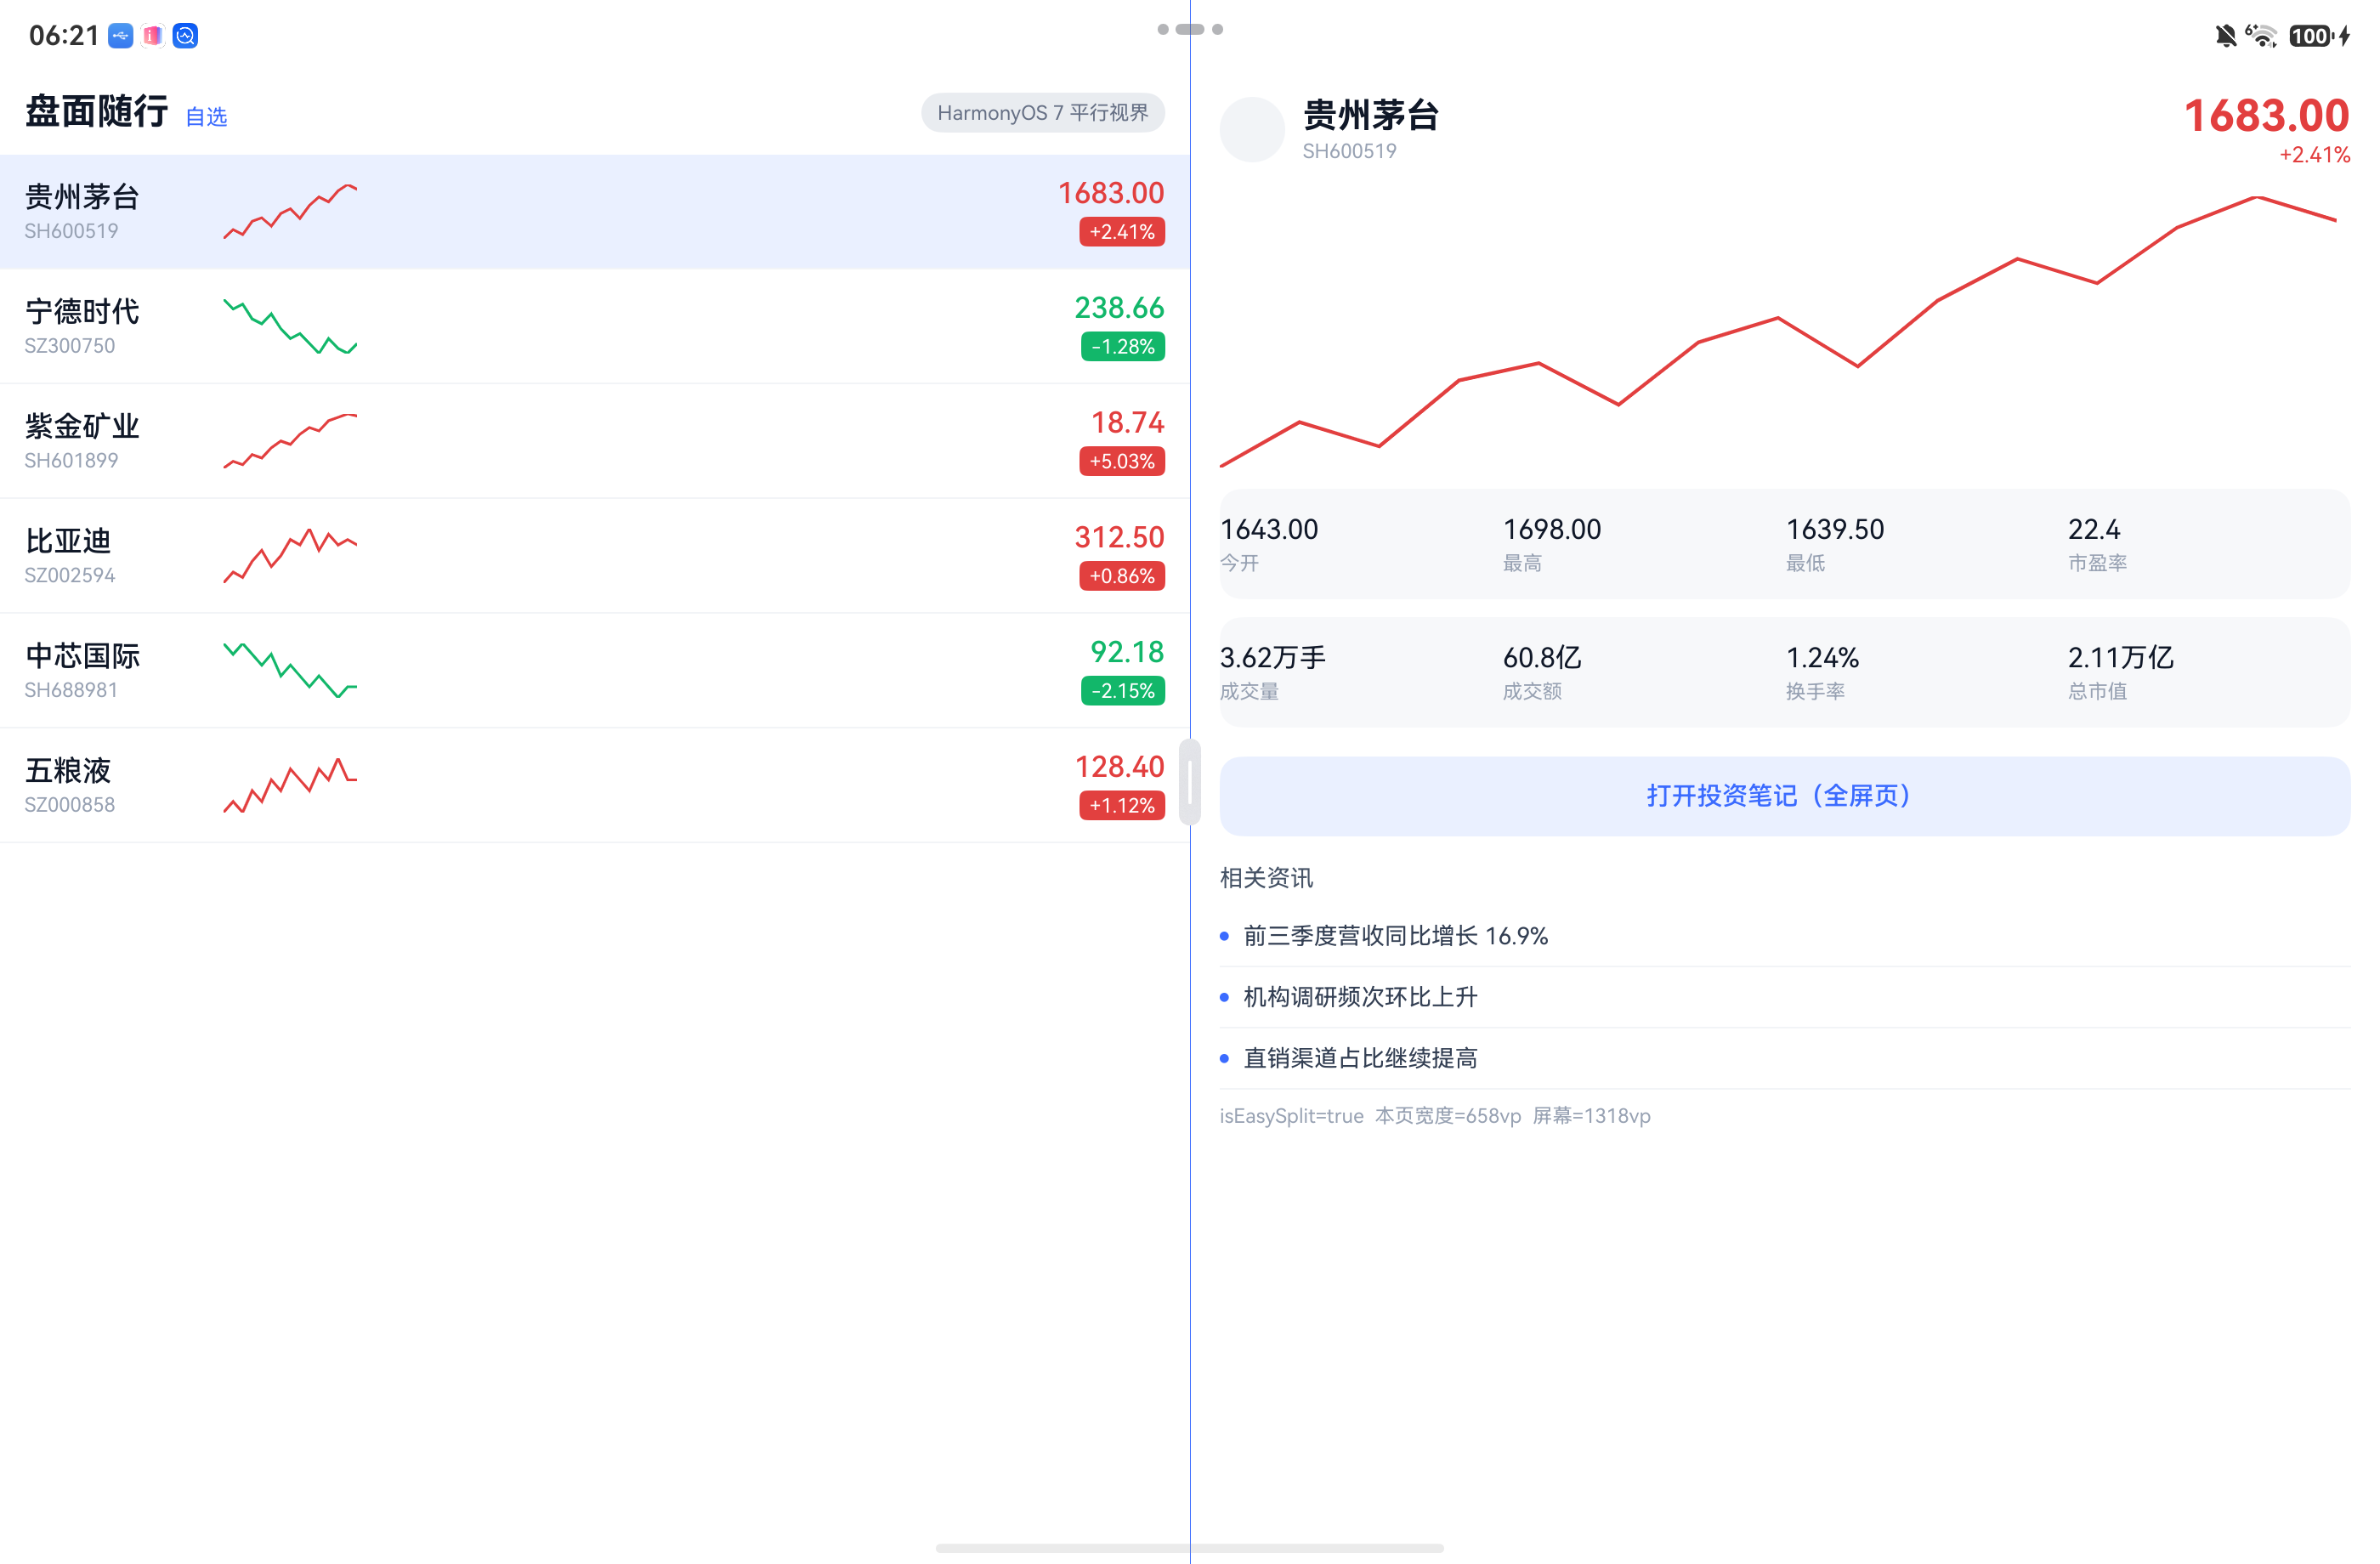The height and width of the screenshot is (1564, 2380).
Task: Click the SH600519 code in detail header
Action: [1349, 151]
